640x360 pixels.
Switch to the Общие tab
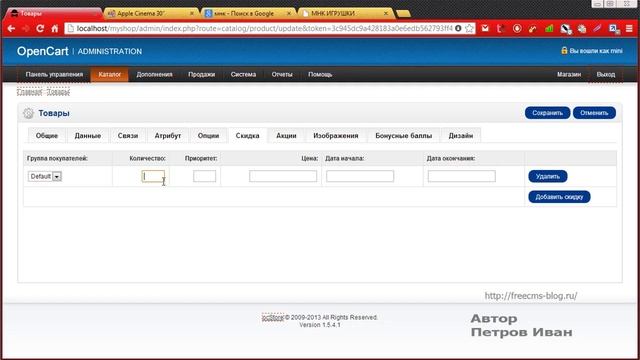[47, 136]
